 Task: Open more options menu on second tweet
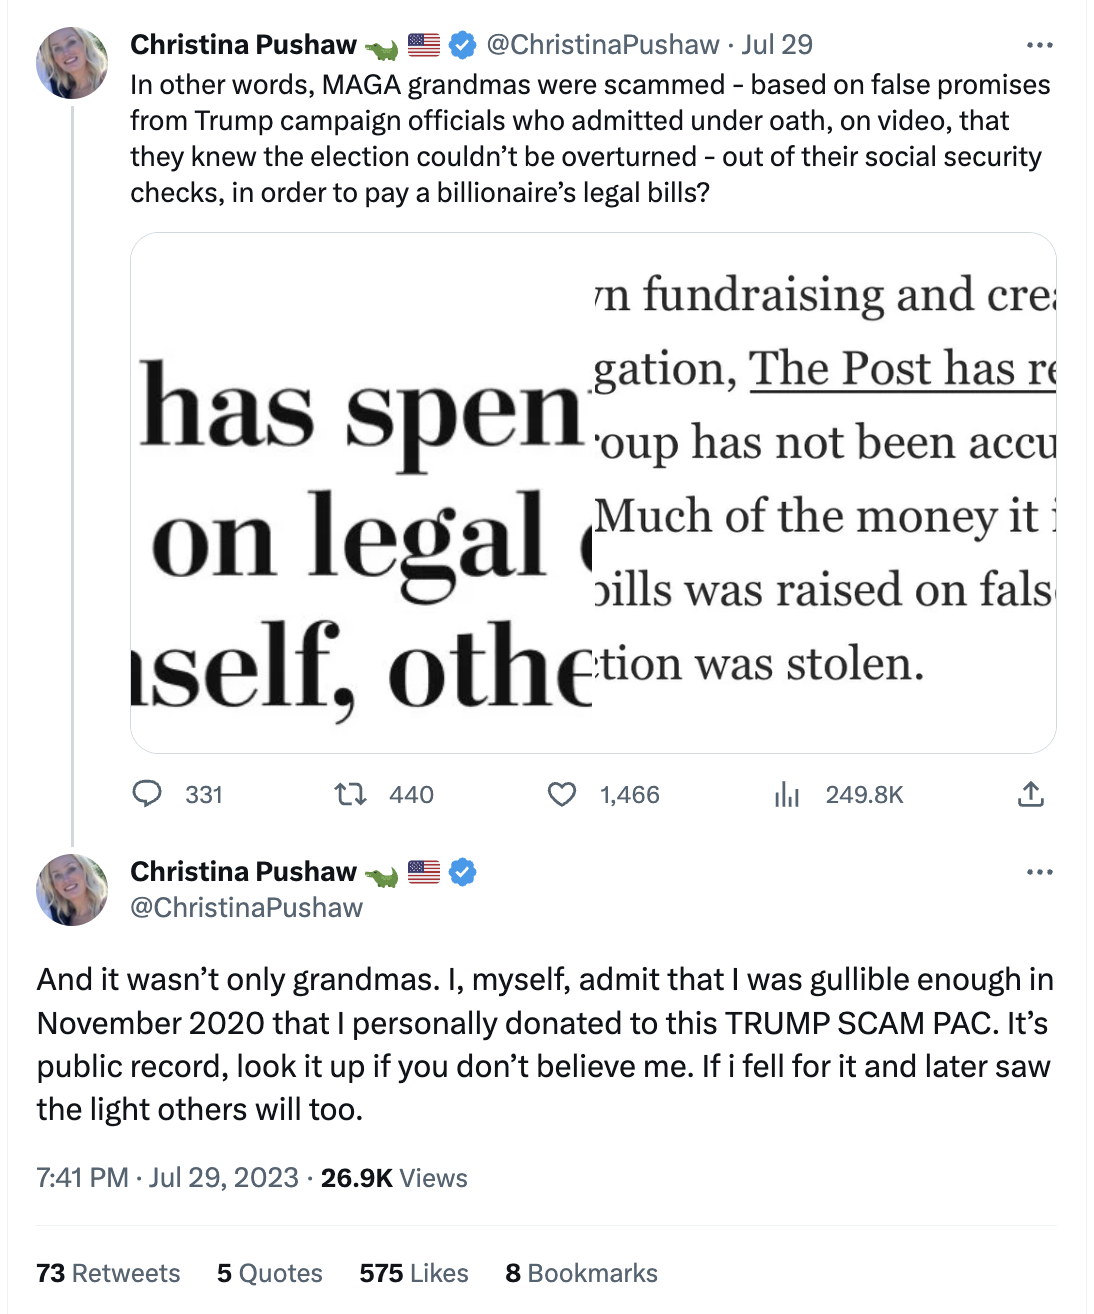[1039, 872]
